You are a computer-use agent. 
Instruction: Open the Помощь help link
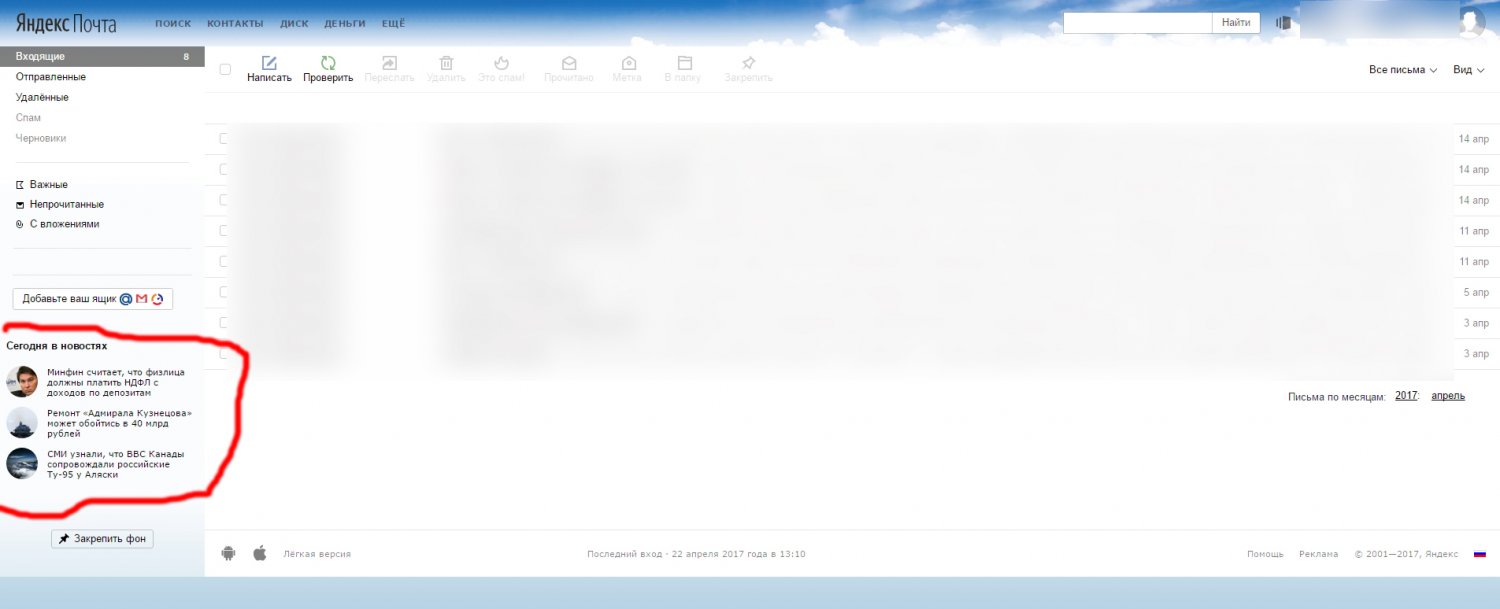(x=1265, y=554)
